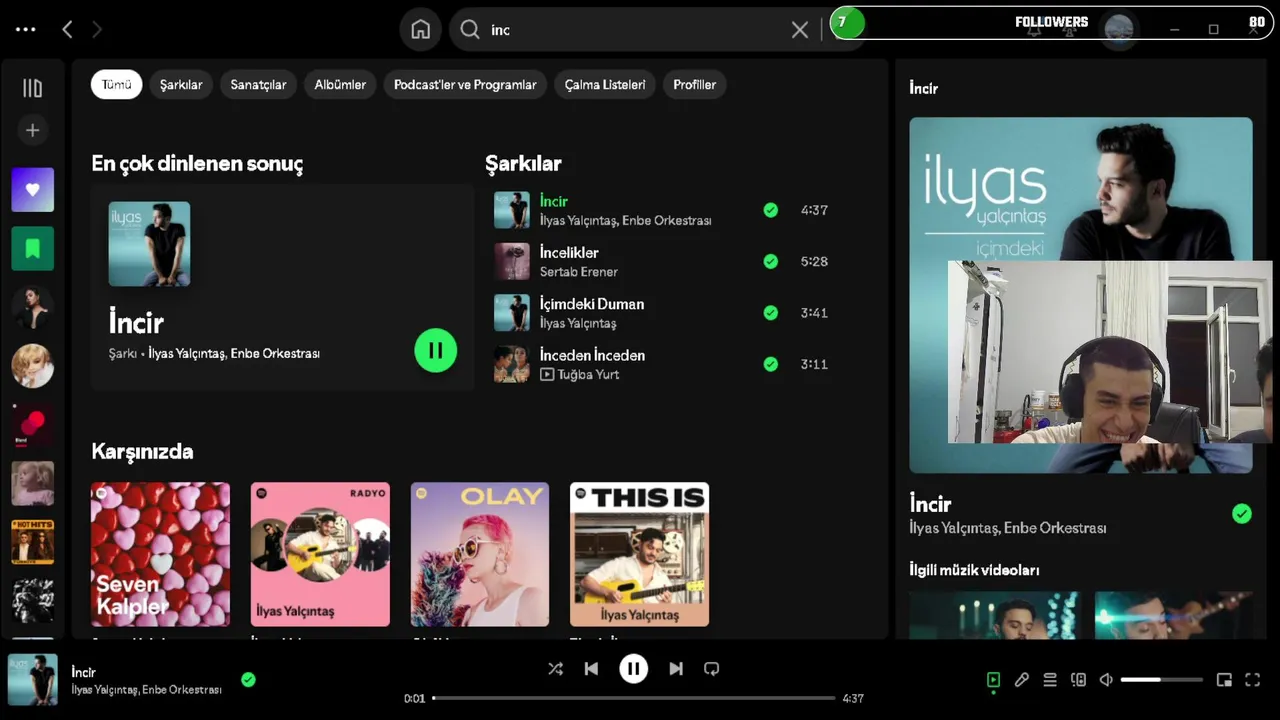
Task: Skip to next track
Action: (x=676, y=669)
